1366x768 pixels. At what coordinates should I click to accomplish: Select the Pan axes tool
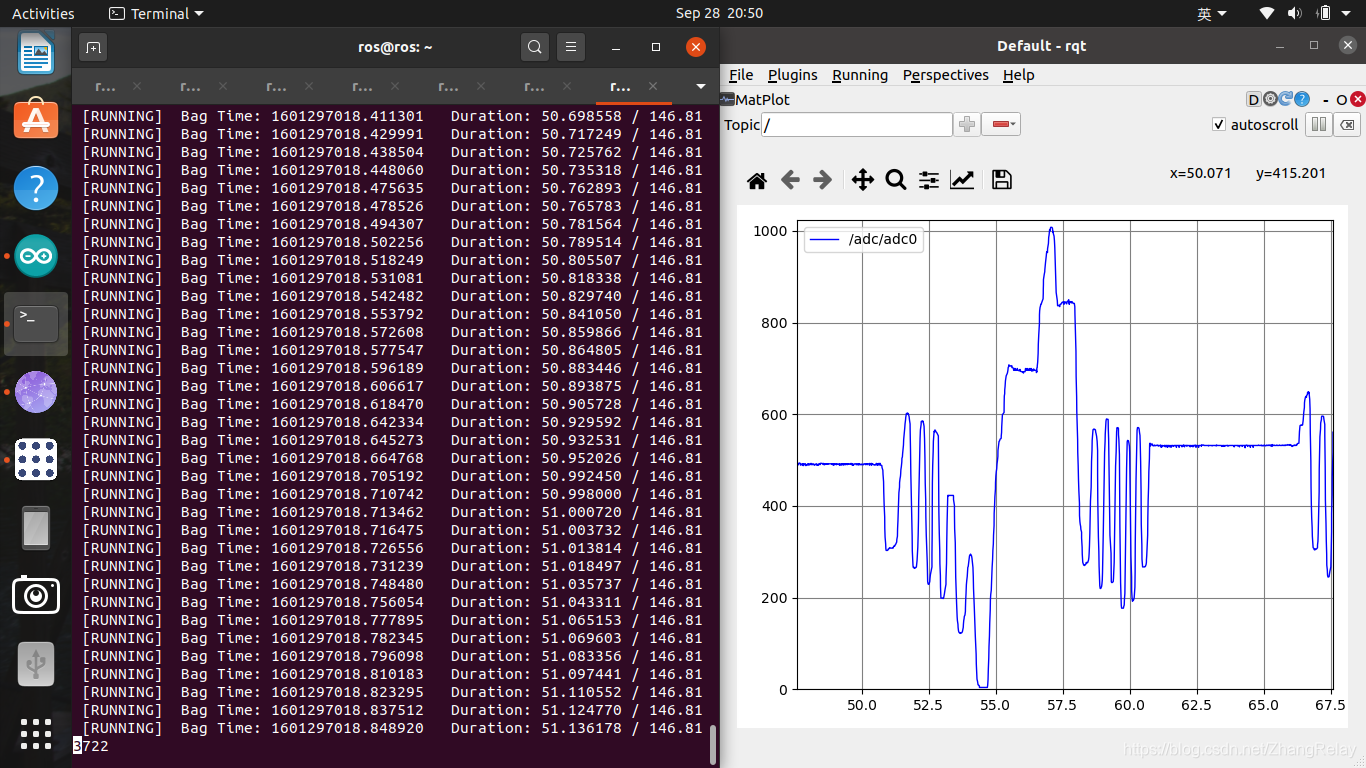pyautogui.click(x=862, y=180)
